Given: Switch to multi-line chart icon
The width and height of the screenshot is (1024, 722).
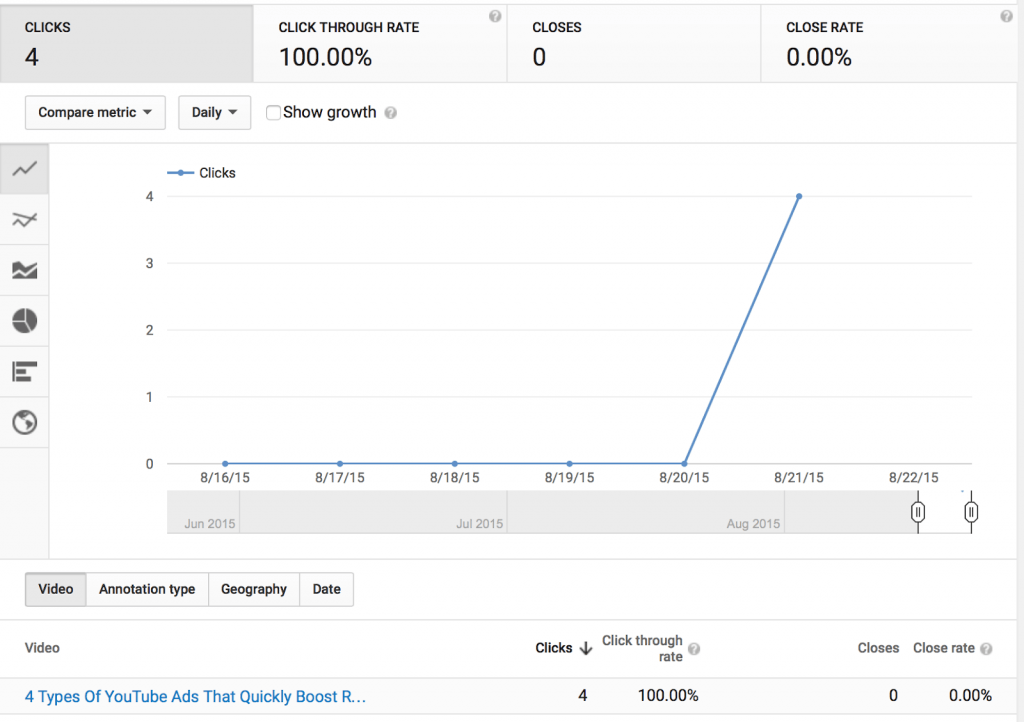Looking at the screenshot, I should tap(24, 220).
